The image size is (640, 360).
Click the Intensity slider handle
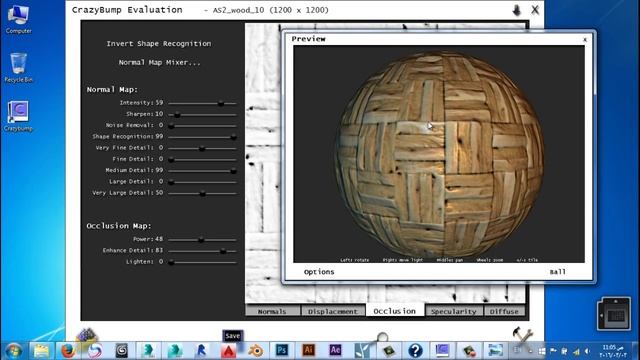coord(220,104)
